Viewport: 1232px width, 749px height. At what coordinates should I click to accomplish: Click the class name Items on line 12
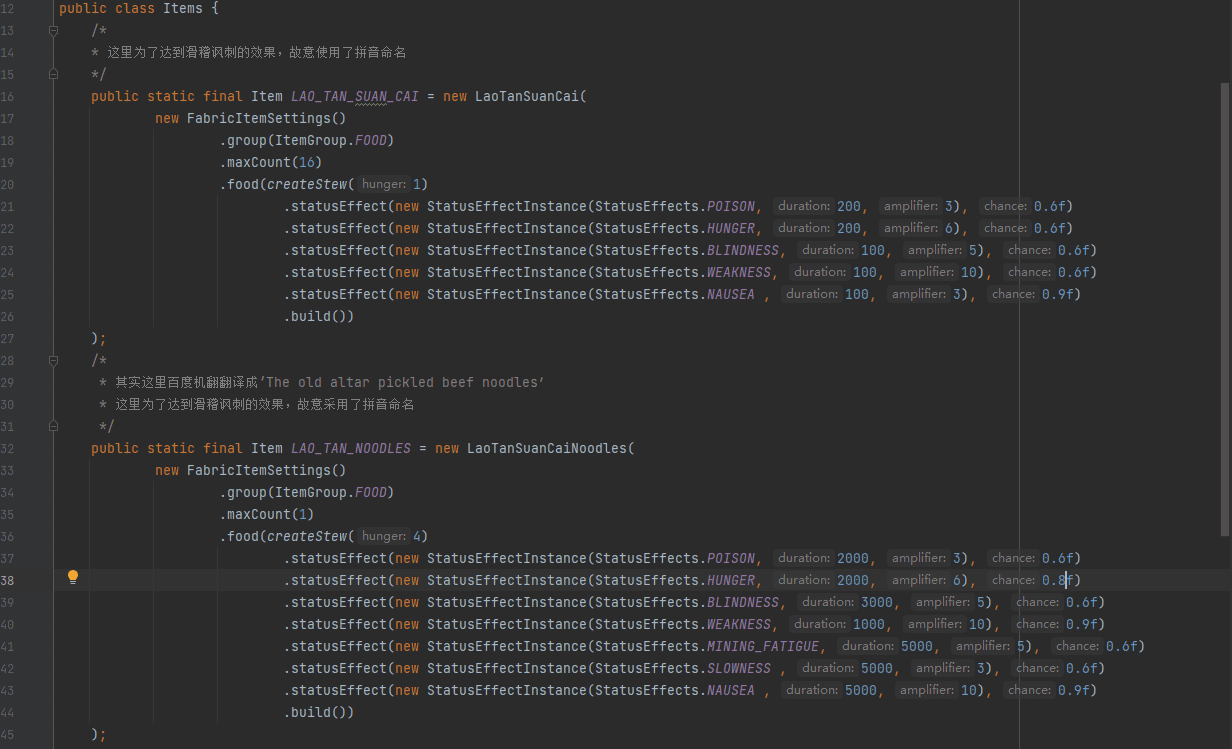(x=183, y=9)
